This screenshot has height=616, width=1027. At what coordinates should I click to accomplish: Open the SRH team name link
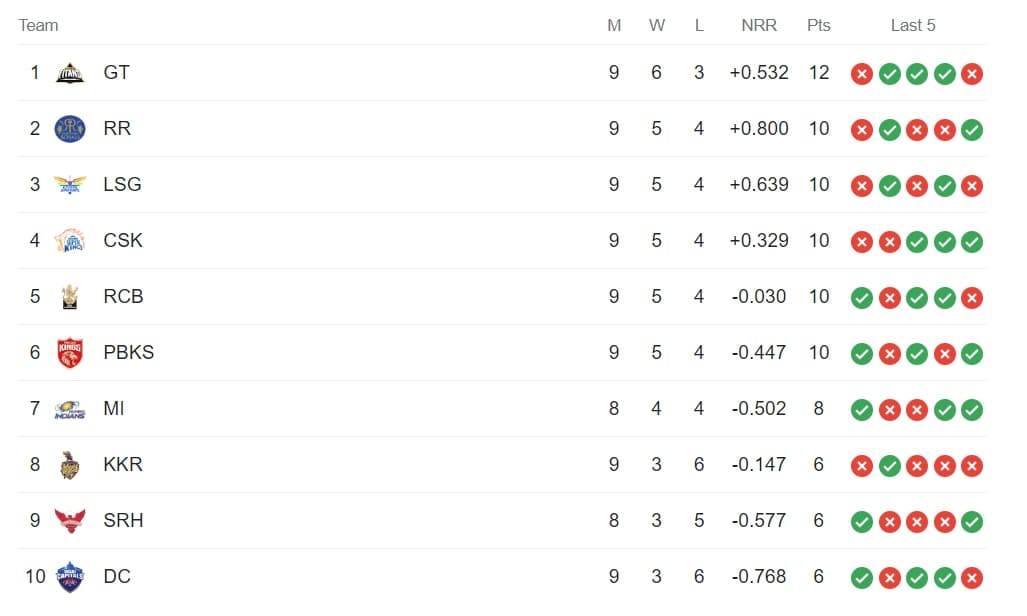coord(123,521)
